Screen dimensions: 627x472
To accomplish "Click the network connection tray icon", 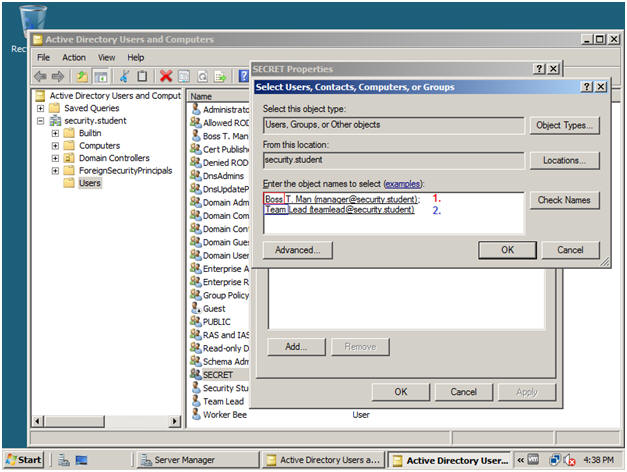I will pos(555,460).
